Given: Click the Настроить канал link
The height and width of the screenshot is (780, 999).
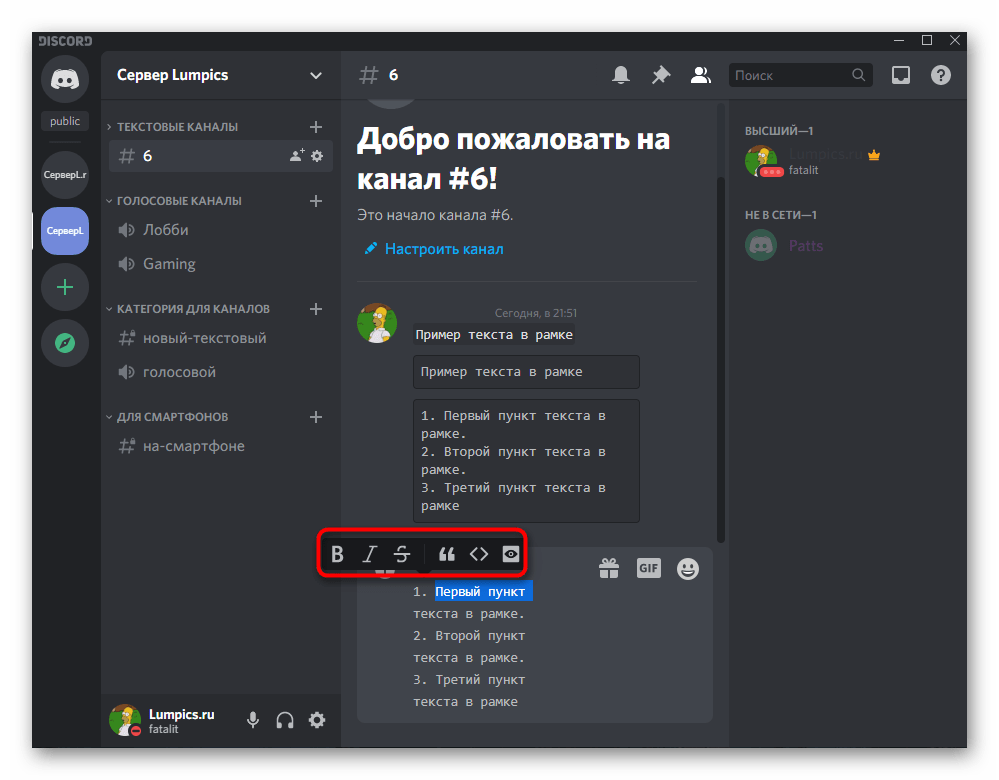Looking at the screenshot, I should [x=444, y=249].
